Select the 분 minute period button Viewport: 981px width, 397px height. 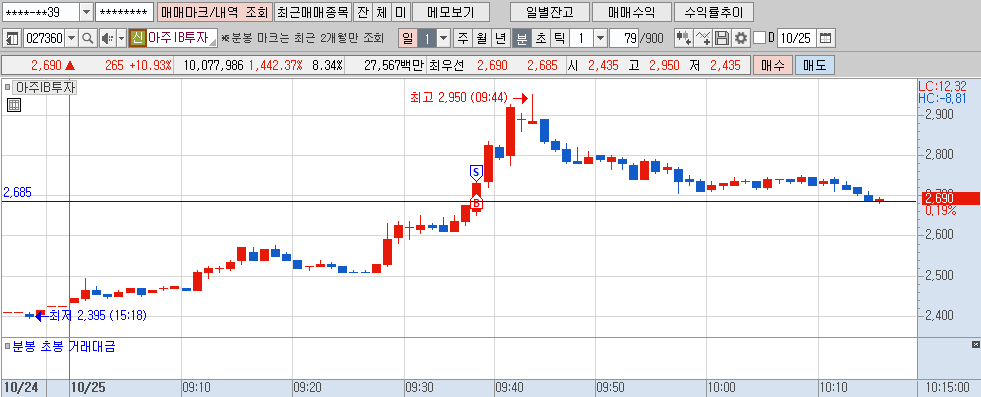coord(521,38)
